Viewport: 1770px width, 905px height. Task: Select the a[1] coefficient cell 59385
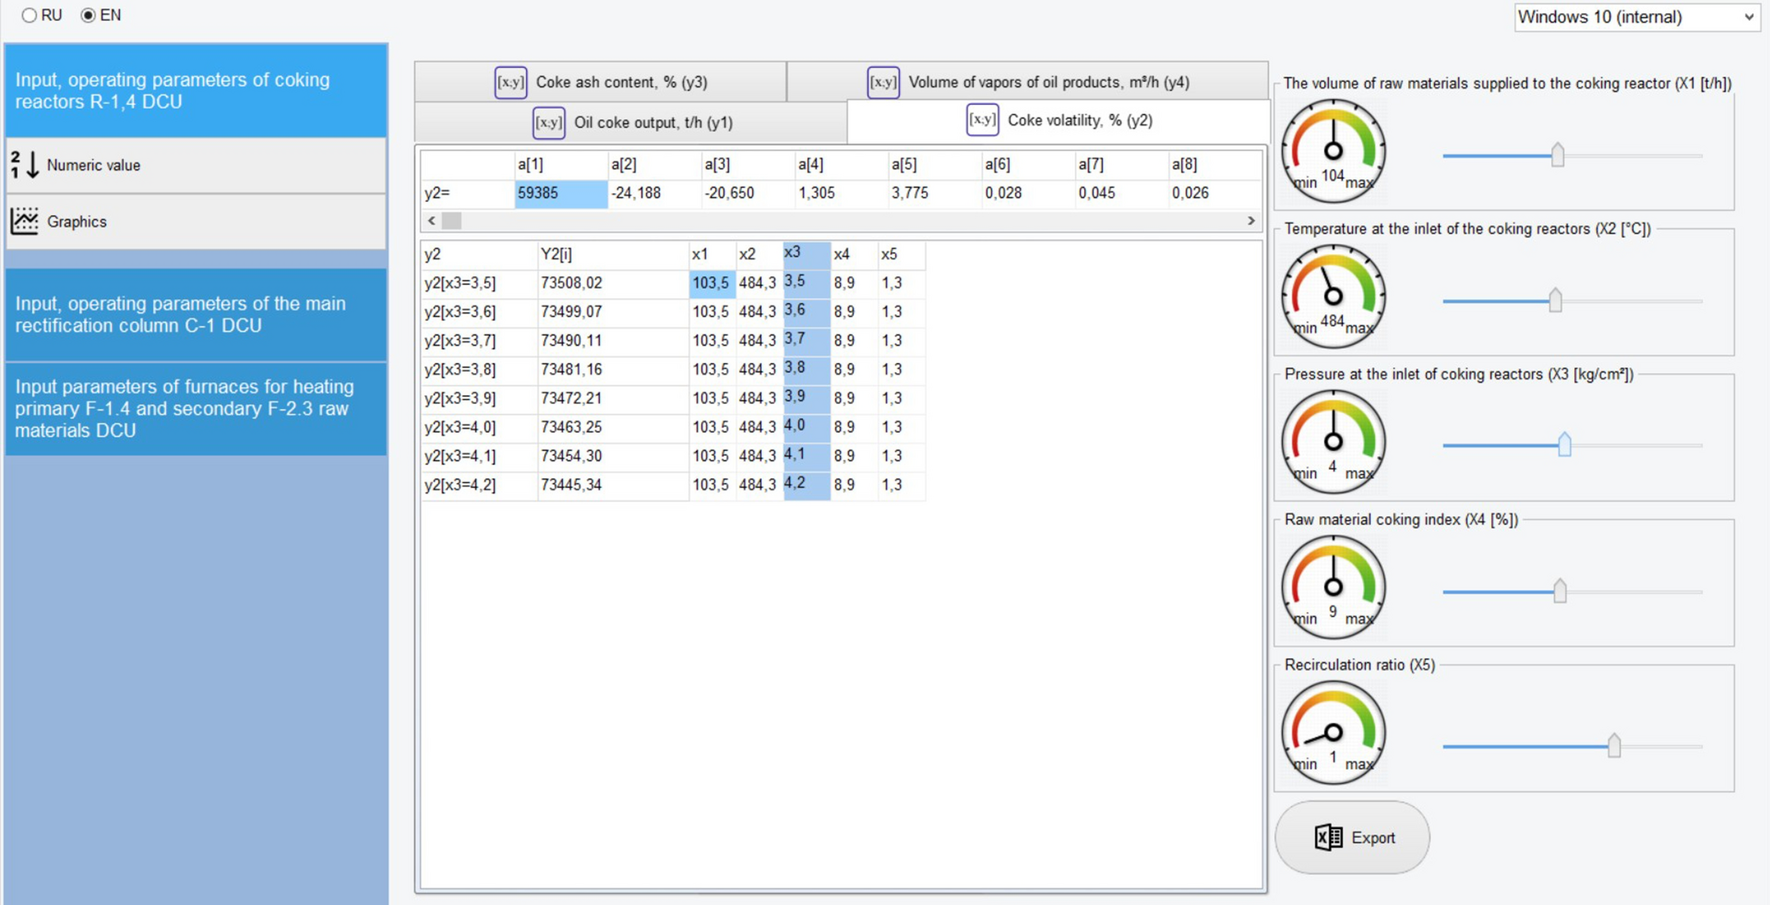pyautogui.click(x=560, y=193)
